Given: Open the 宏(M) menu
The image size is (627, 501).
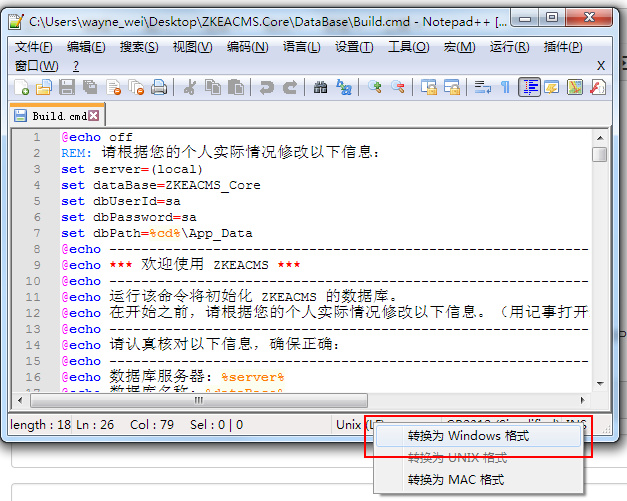Looking at the screenshot, I should click(x=459, y=47).
